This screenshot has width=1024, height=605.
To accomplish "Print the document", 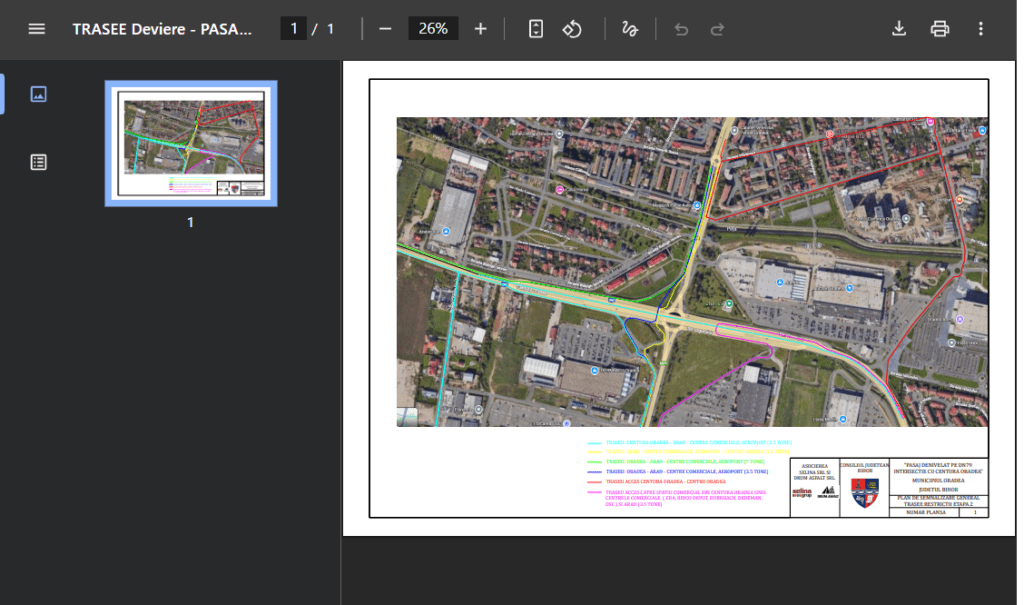I will click(x=939, y=29).
